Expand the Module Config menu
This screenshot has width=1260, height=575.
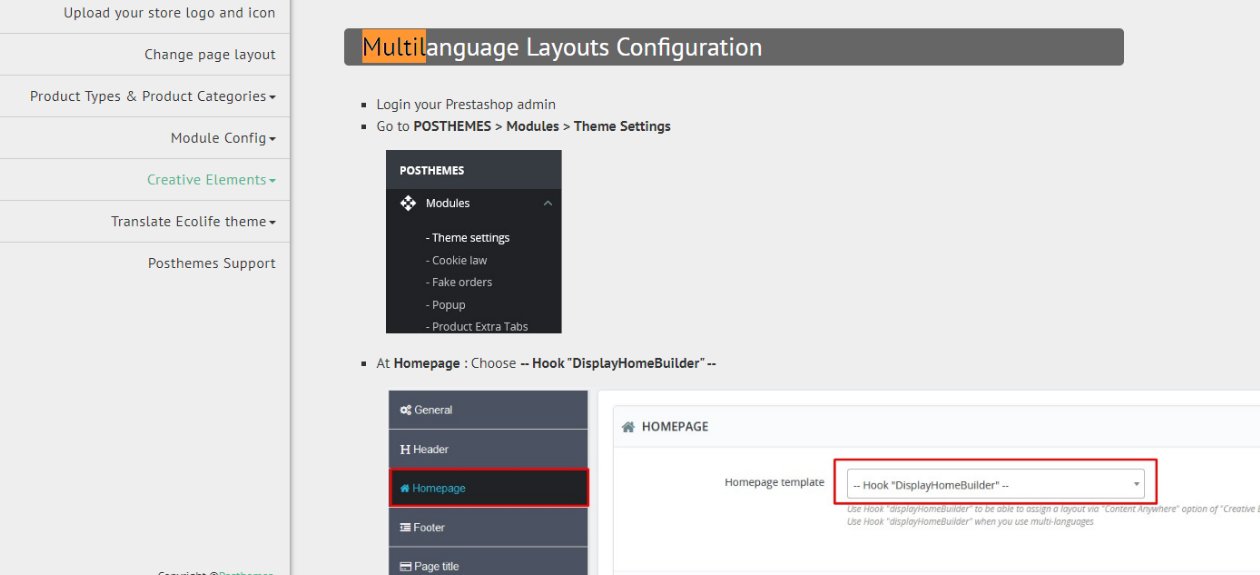point(223,138)
